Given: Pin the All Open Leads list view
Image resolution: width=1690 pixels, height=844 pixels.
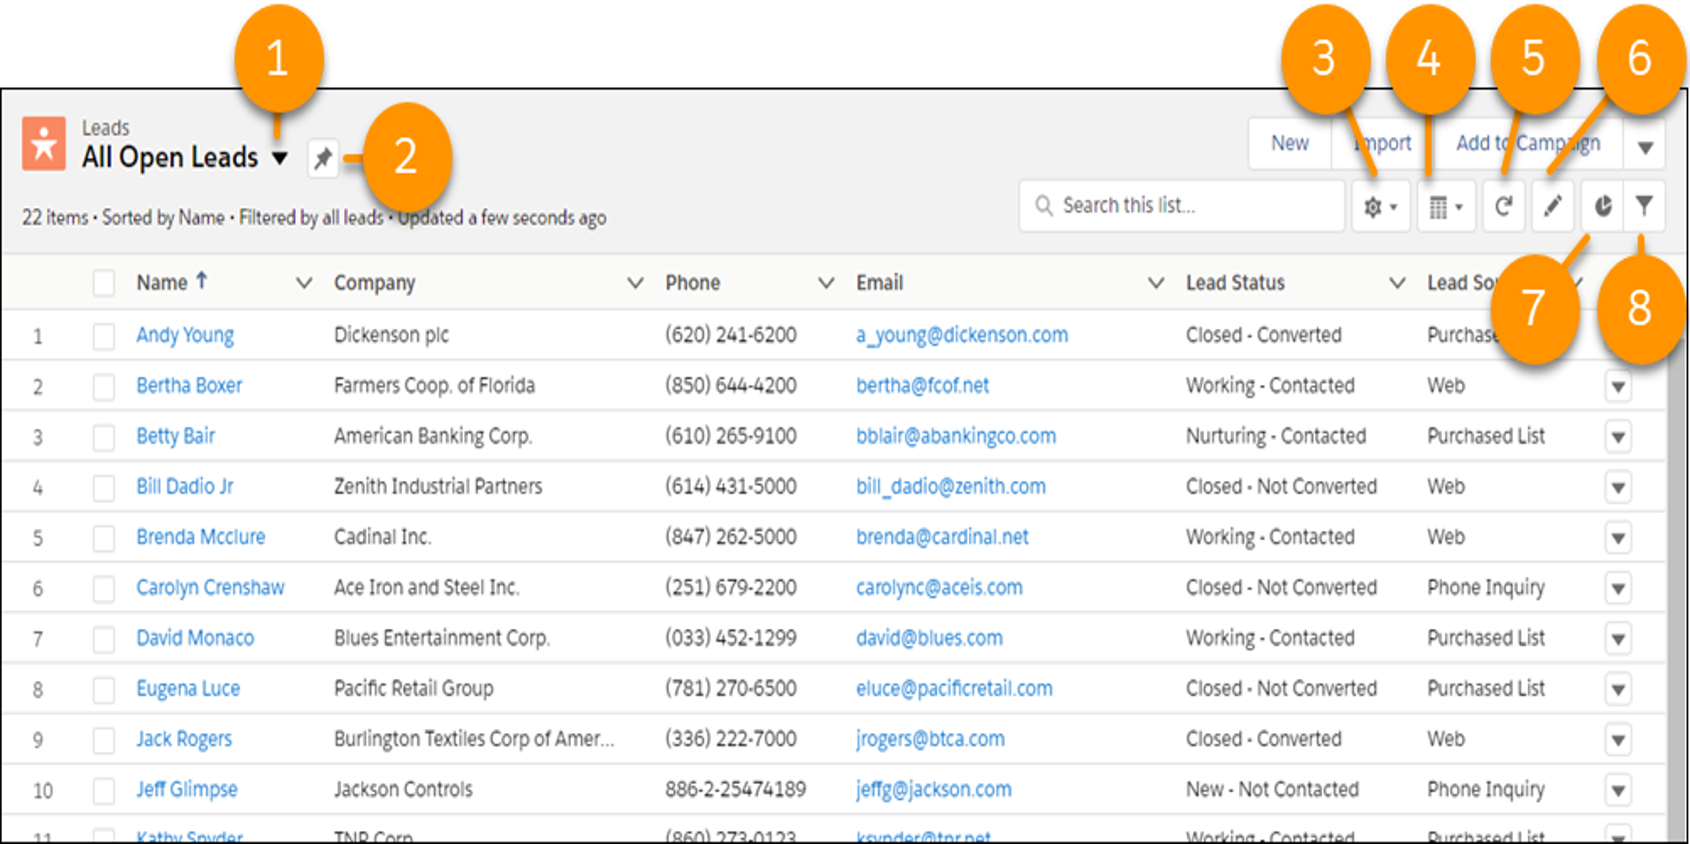Looking at the screenshot, I should pyautogui.click(x=322, y=158).
